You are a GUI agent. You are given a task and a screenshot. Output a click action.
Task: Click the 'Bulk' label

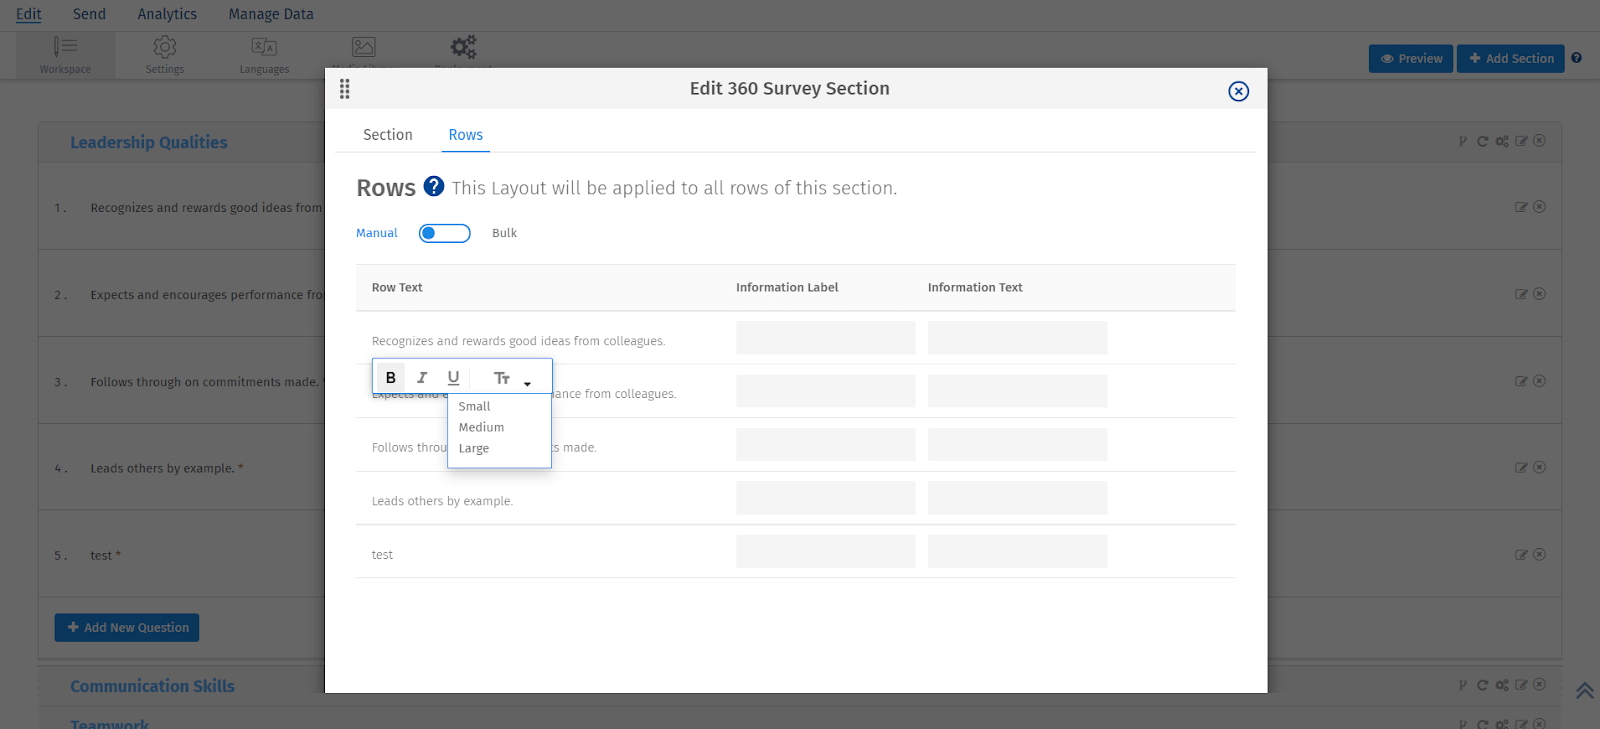504,233
